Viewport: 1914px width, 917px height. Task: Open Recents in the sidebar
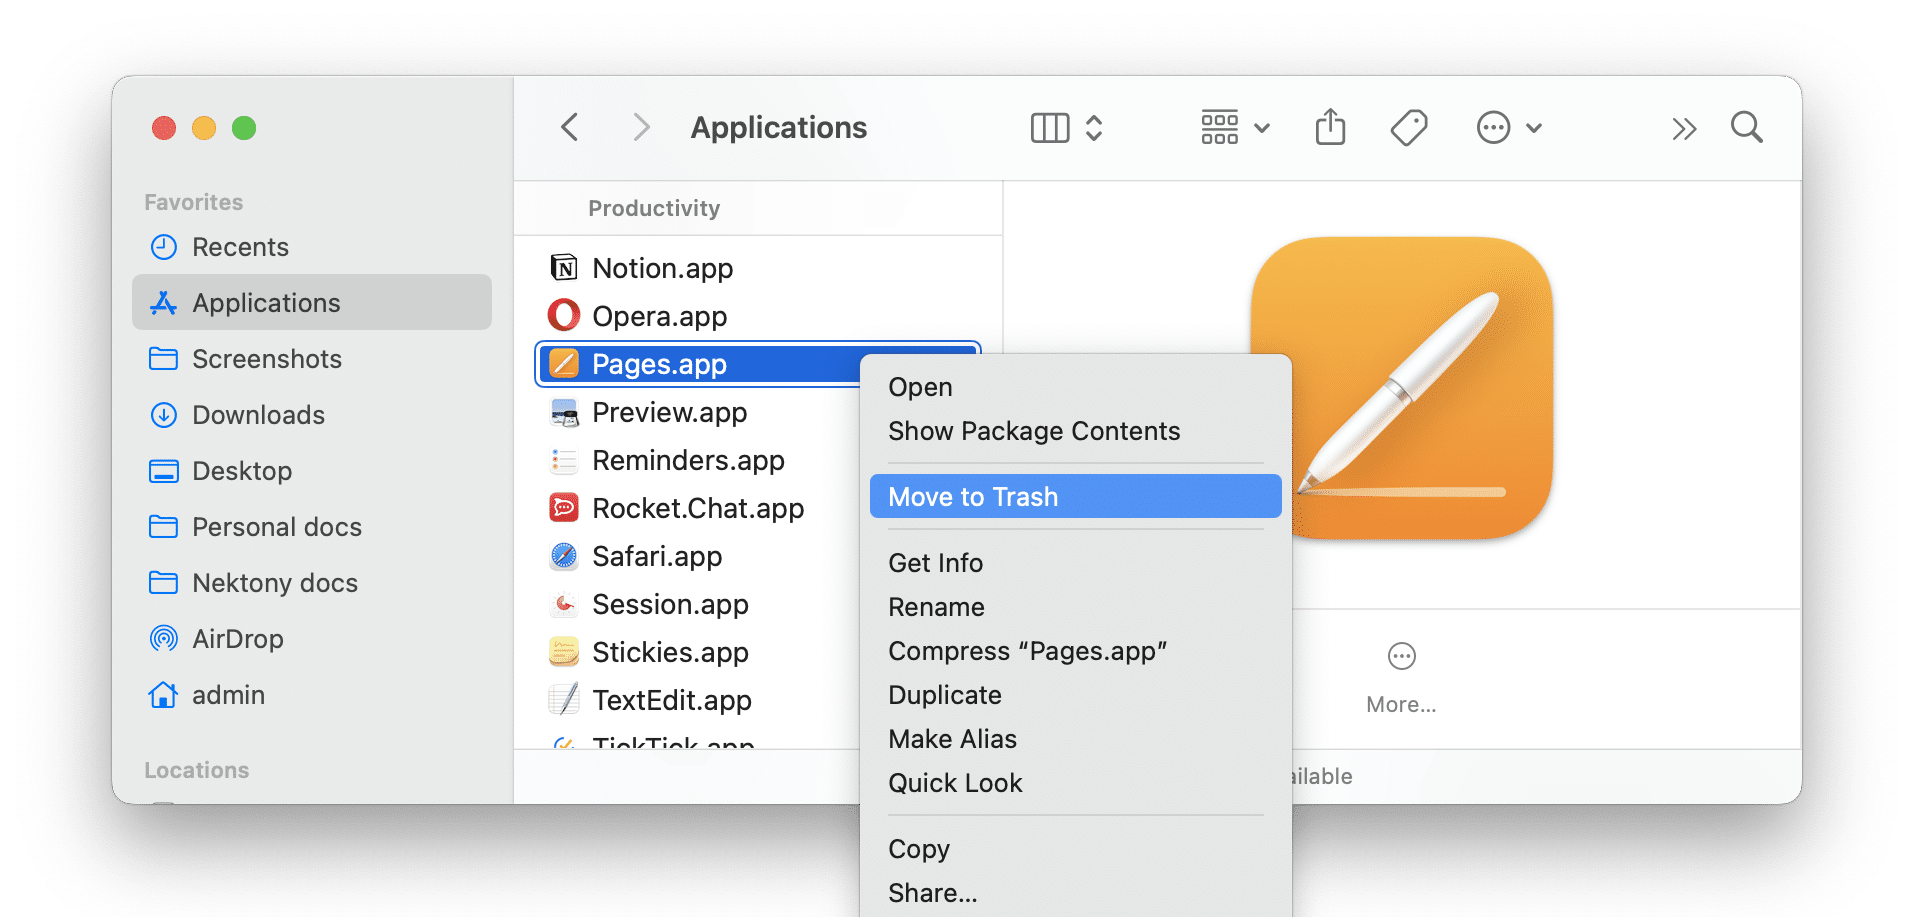pos(312,247)
